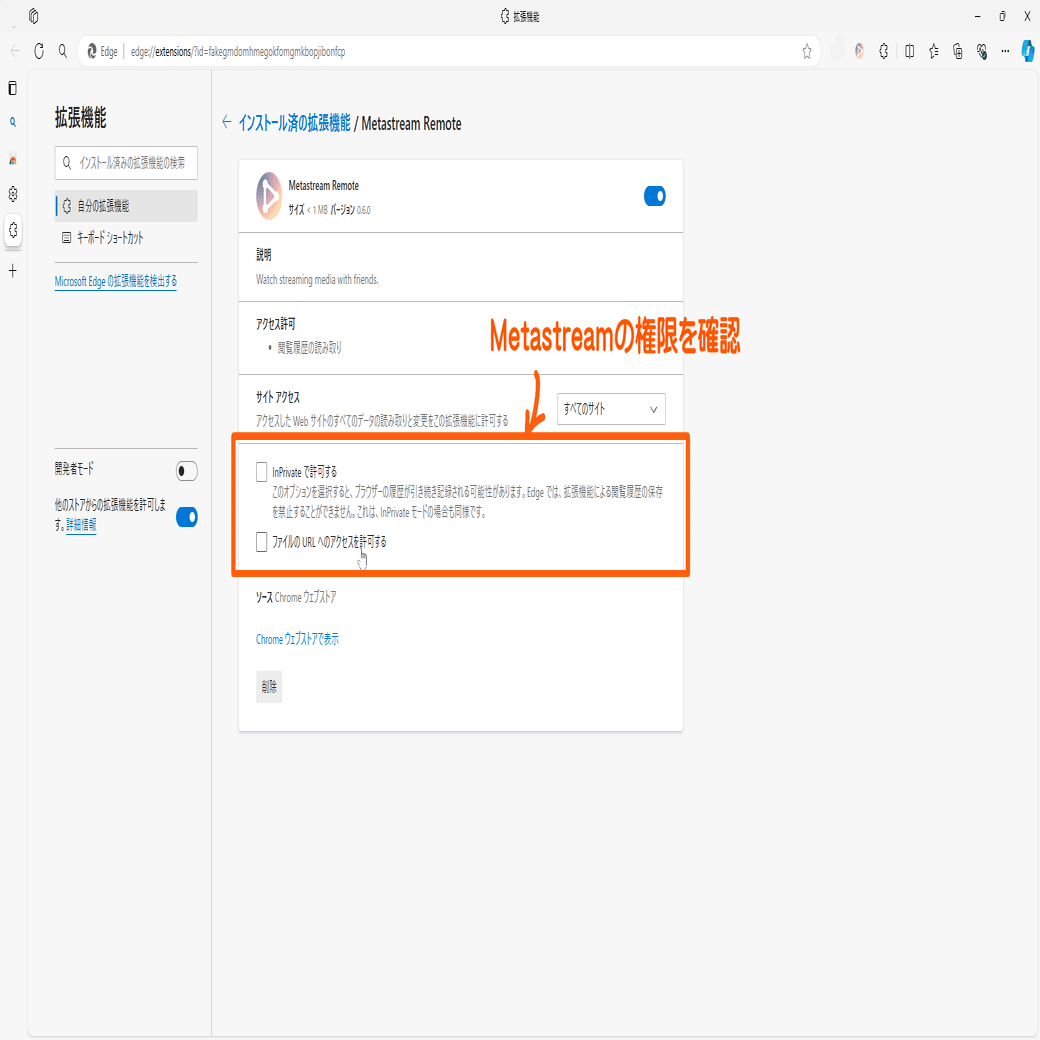1040x1040 pixels.
Task: Focus the installed extensions search field
Action: point(126,162)
